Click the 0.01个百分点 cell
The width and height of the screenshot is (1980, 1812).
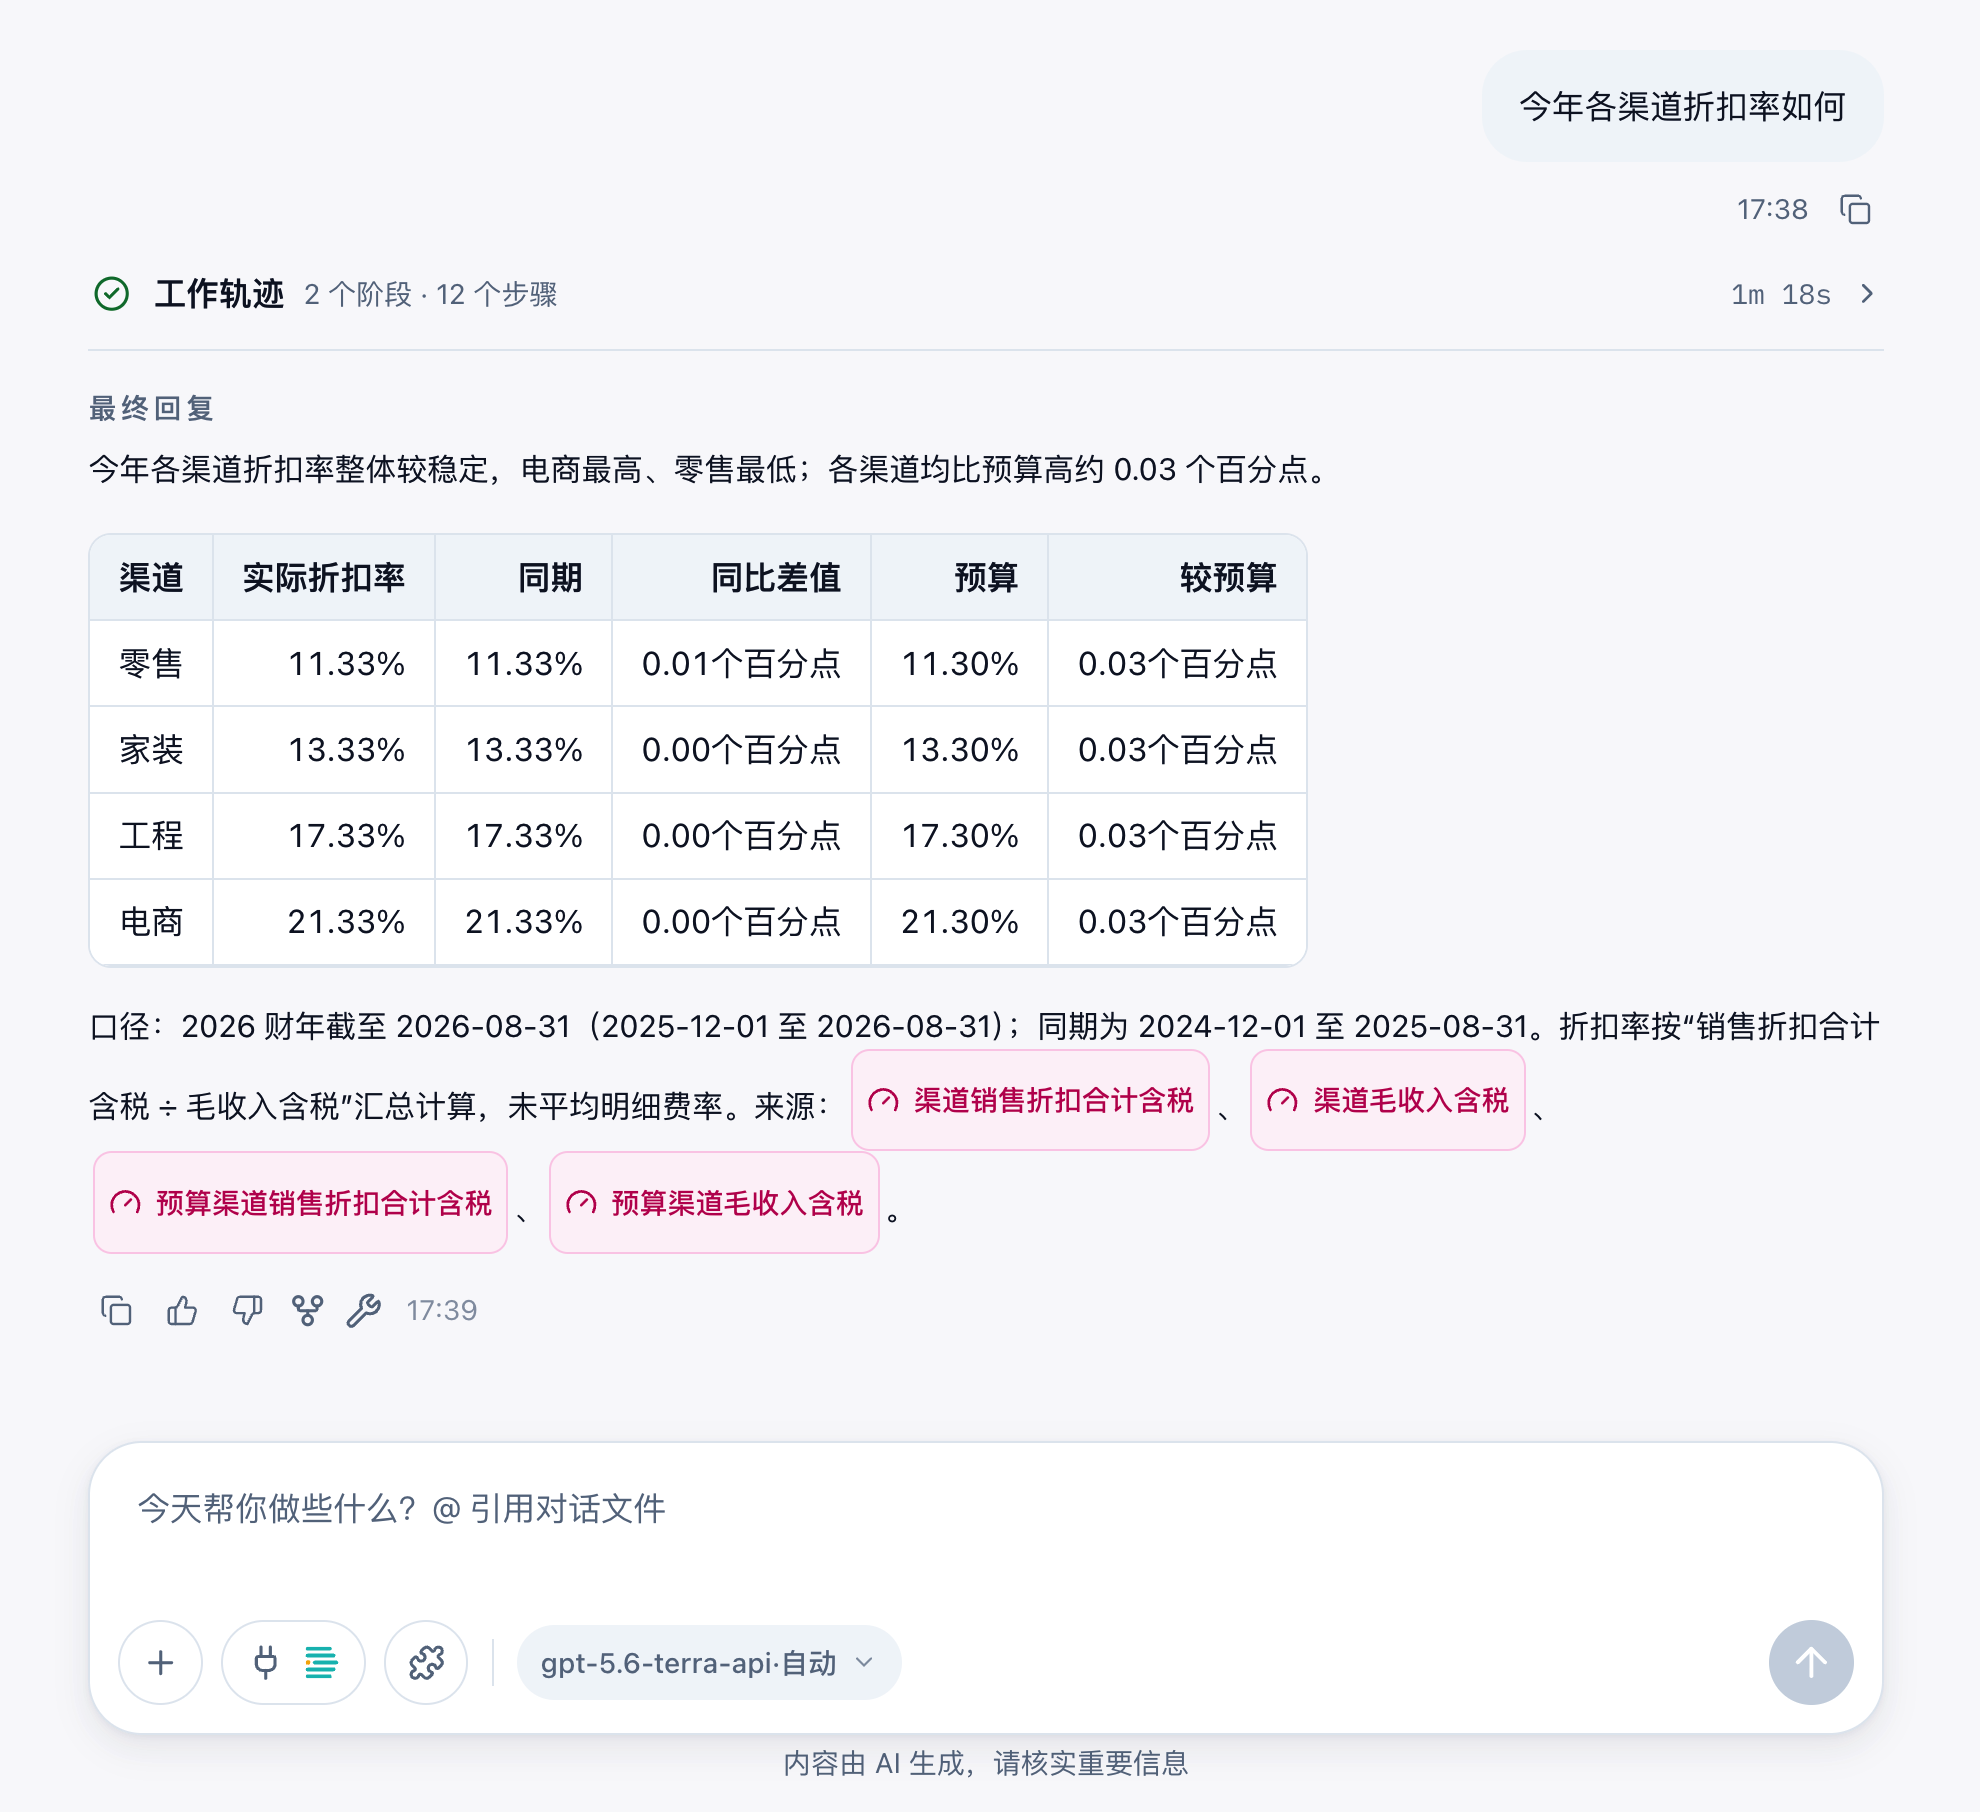point(741,663)
